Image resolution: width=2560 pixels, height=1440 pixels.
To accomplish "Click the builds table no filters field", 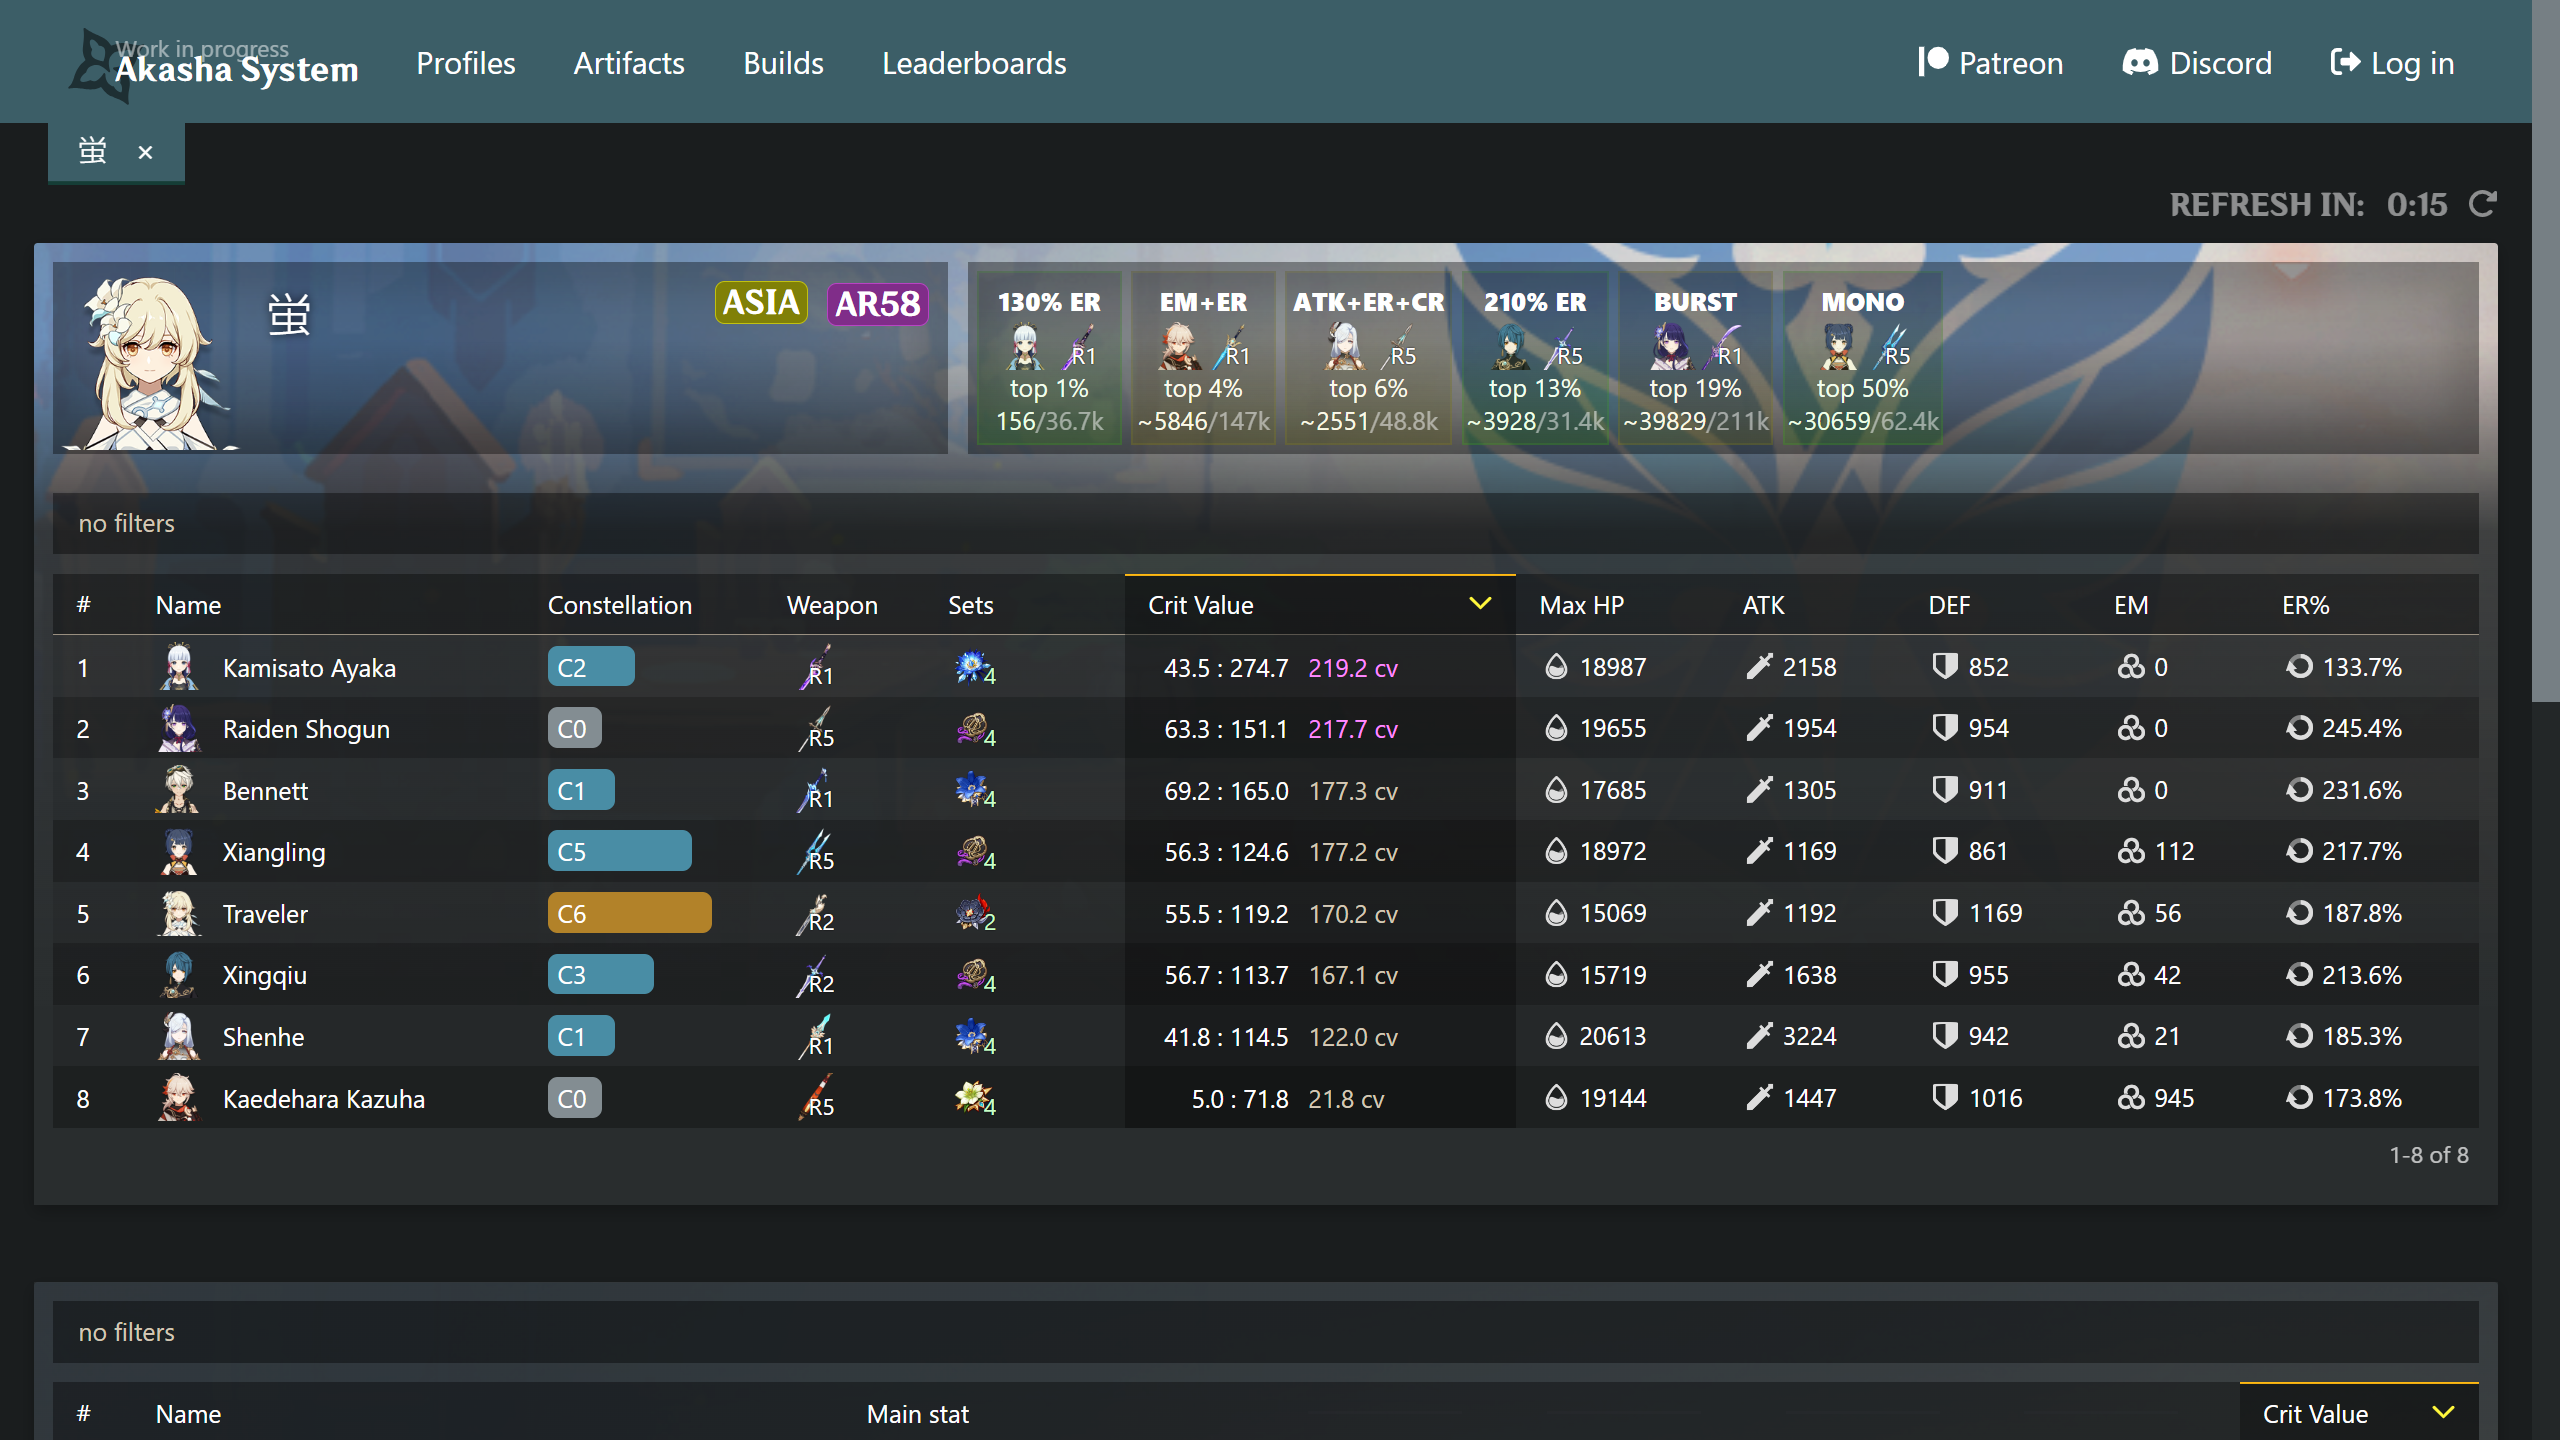I will point(1265,523).
